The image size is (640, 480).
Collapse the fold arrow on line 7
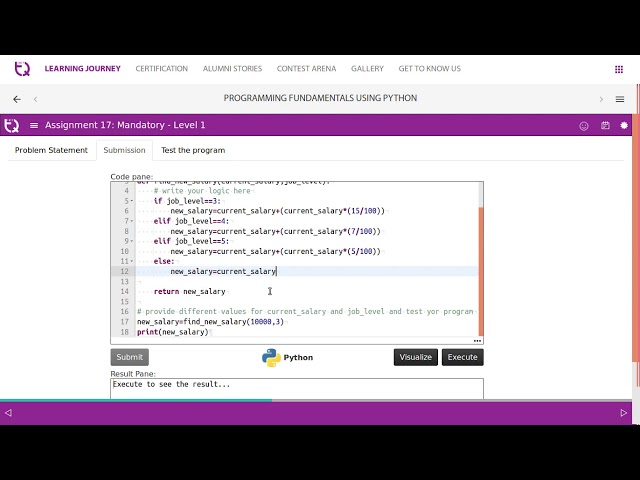pos(132,221)
